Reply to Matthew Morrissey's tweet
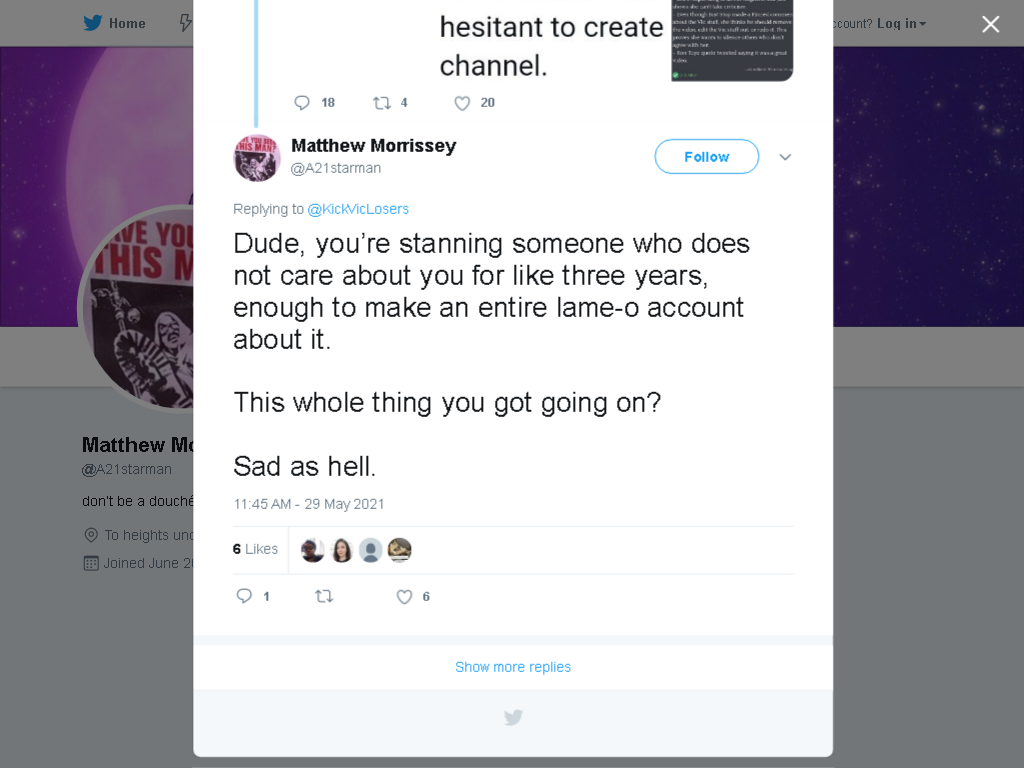 pos(244,596)
